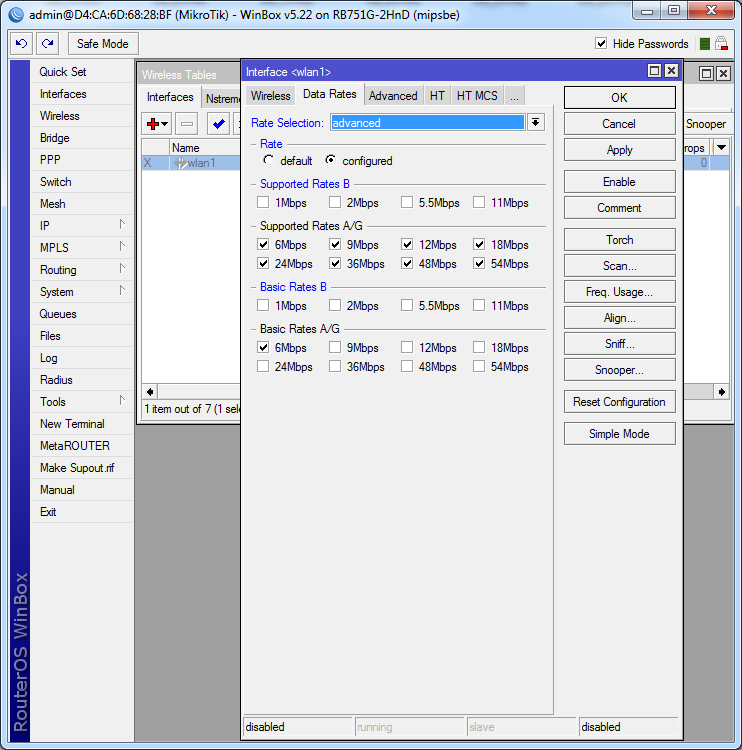Uncheck 6Mbps in Basic Rates A/G
This screenshot has height=750, width=742.
(x=263, y=347)
